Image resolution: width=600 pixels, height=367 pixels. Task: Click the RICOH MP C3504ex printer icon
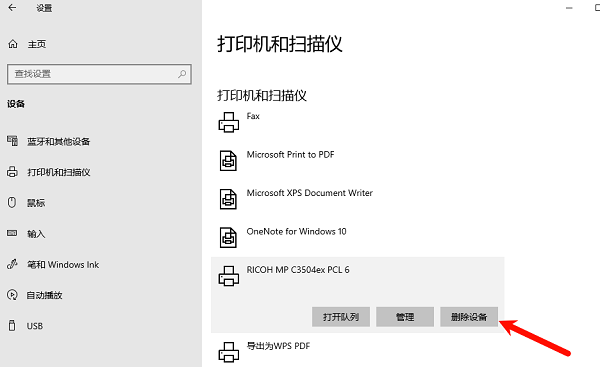[x=228, y=276]
